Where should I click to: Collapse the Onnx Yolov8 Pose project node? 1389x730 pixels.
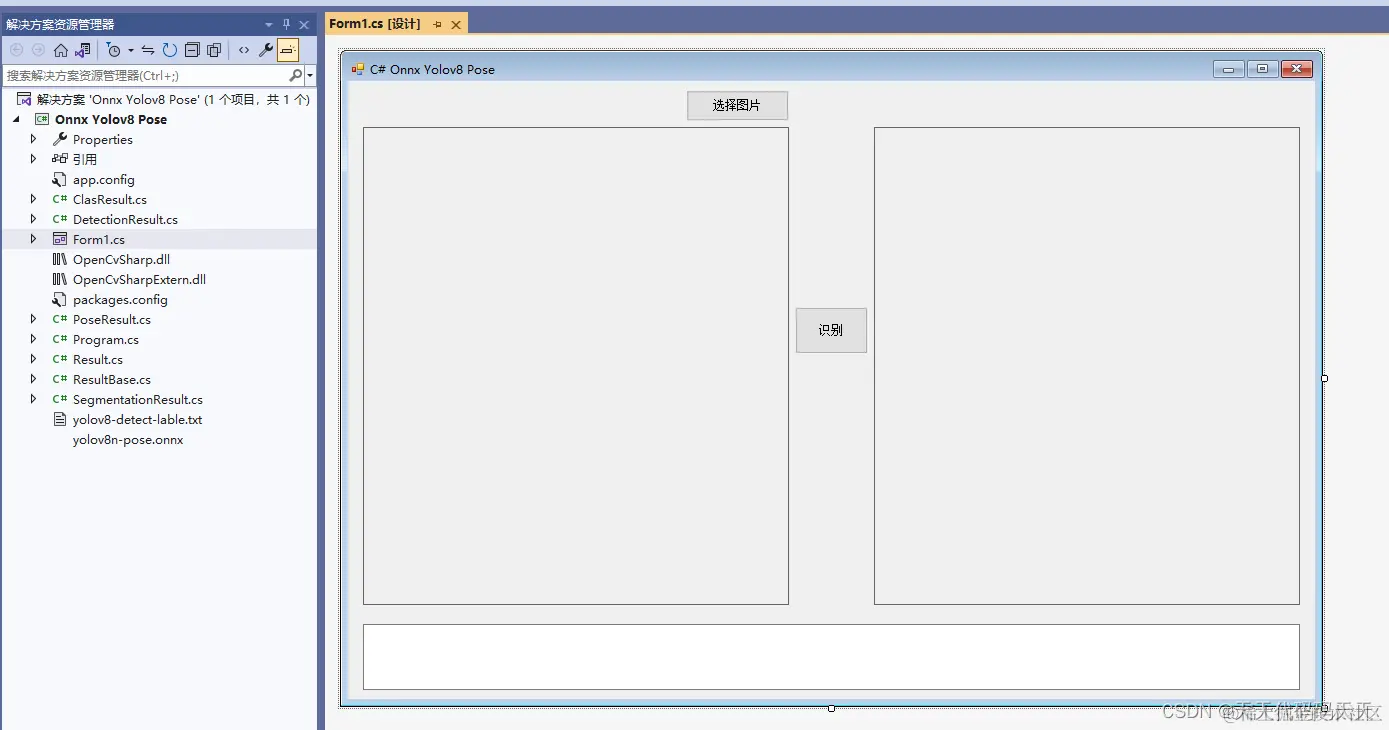(x=16, y=119)
